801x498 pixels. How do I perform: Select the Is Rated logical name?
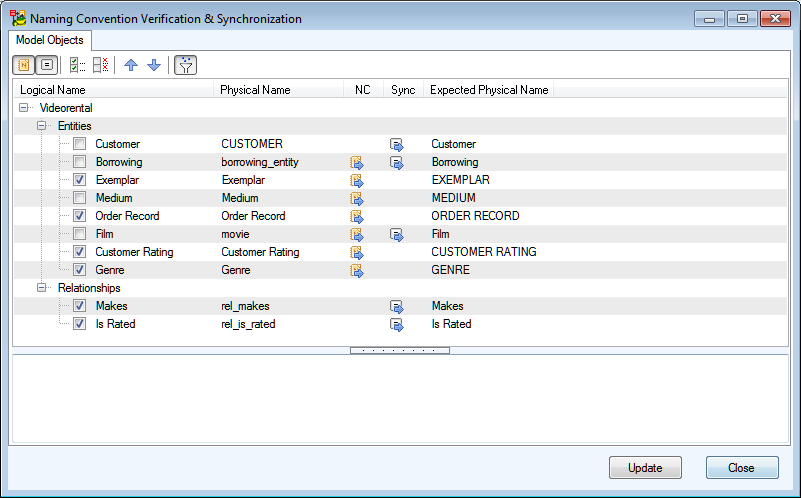click(x=115, y=324)
